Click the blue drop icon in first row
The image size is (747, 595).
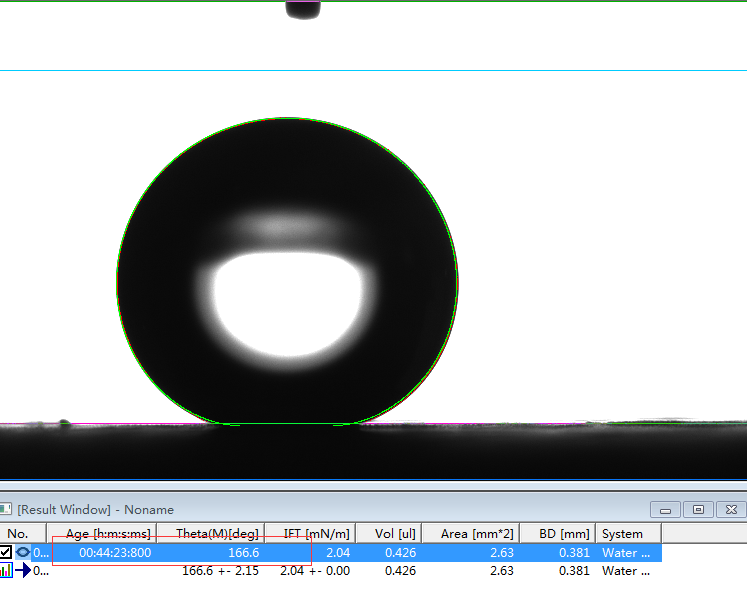tap(23, 552)
